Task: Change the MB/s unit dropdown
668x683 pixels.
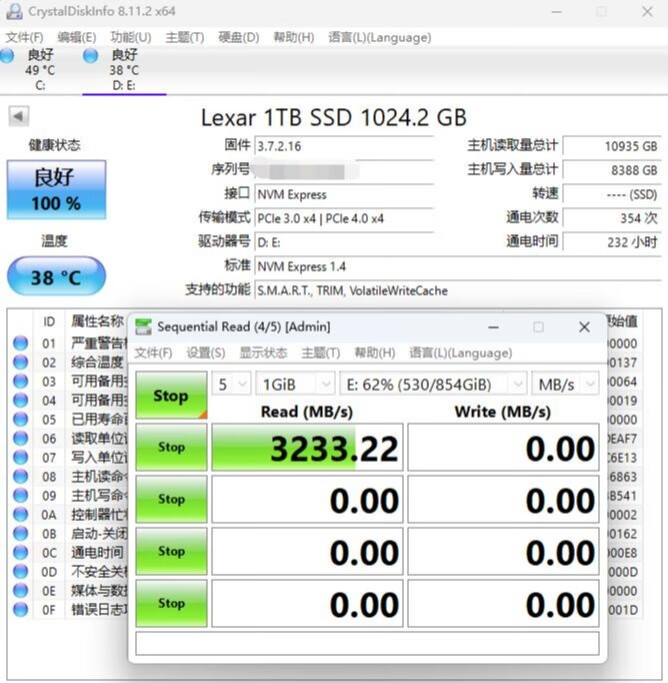Action: [565, 384]
